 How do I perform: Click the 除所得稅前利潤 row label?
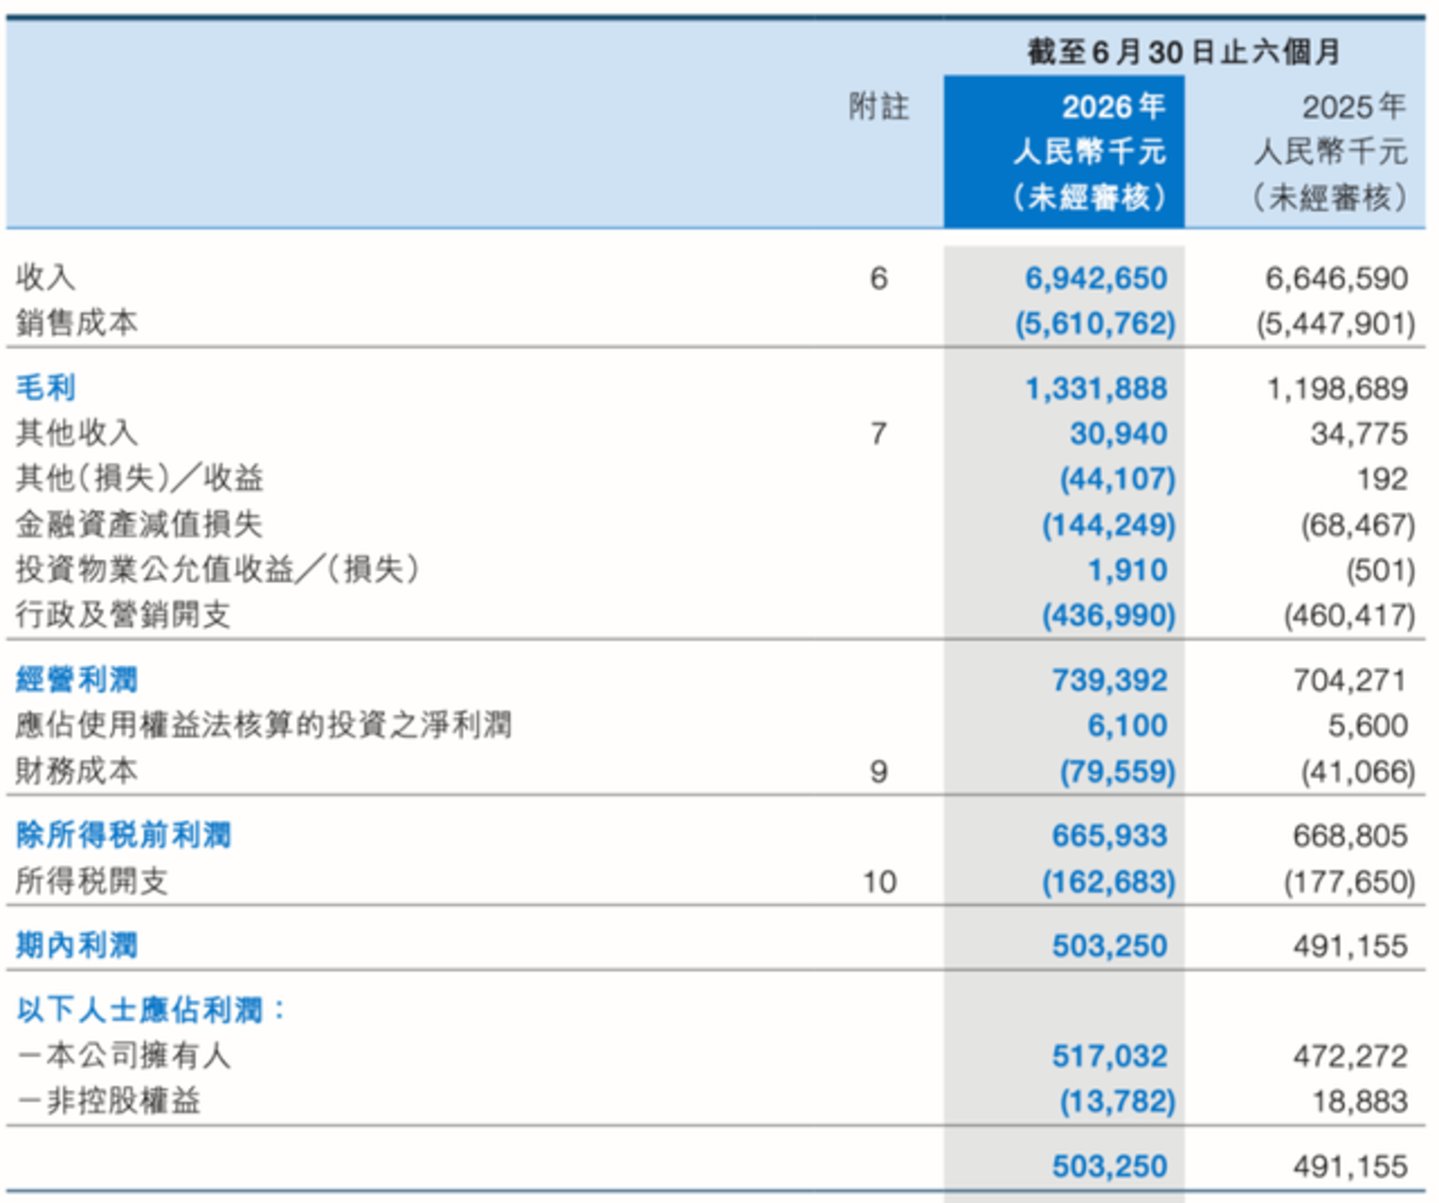point(124,835)
